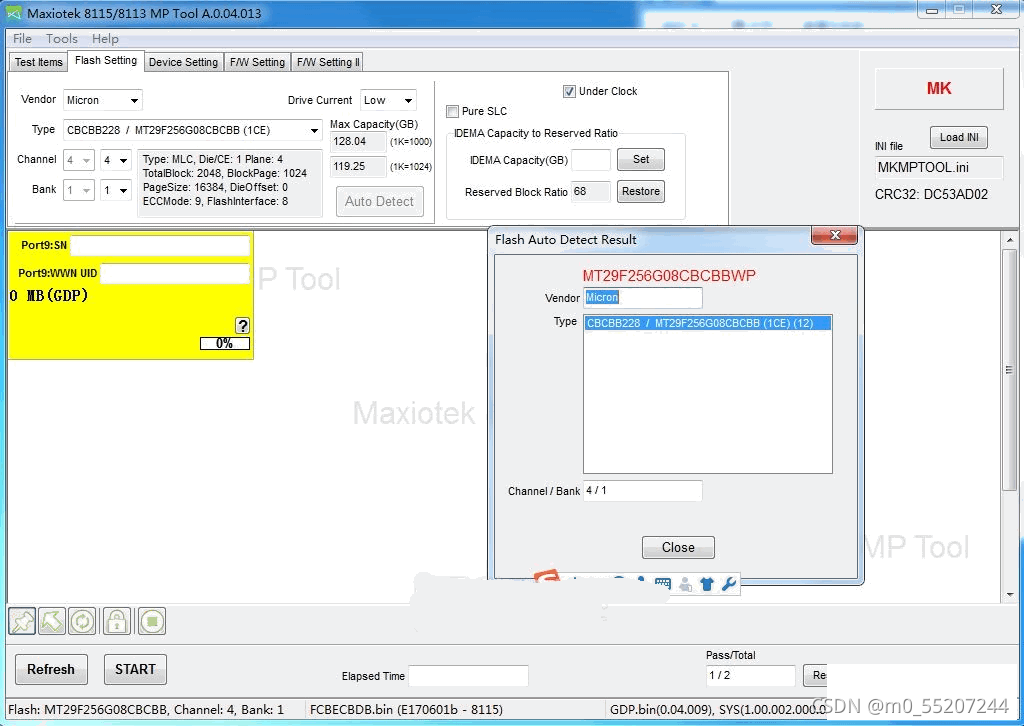Viewport: 1024px width, 726px height.
Task: Click the circular arrows refresh icon in the toolbar
Action: (82, 621)
